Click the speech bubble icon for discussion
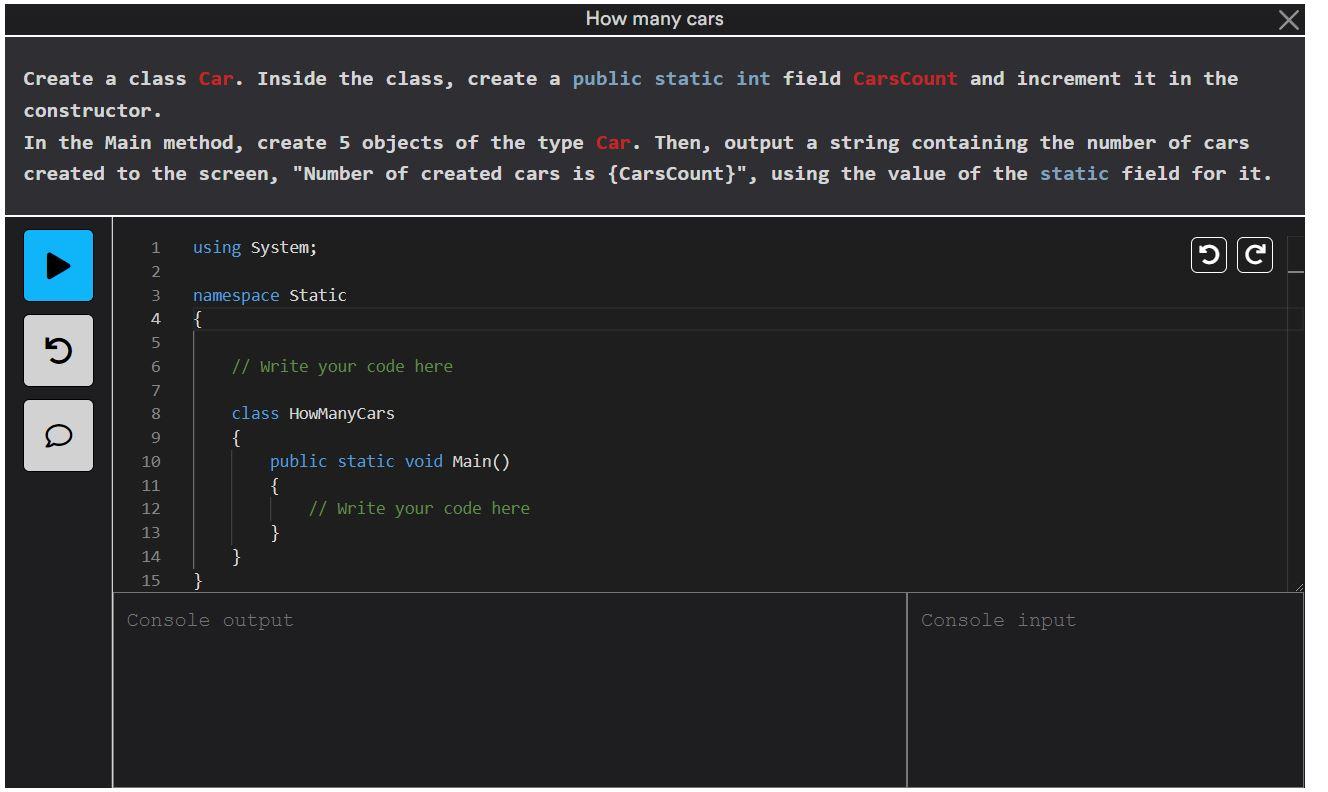The image size is (1328, 792). point(57,435)
